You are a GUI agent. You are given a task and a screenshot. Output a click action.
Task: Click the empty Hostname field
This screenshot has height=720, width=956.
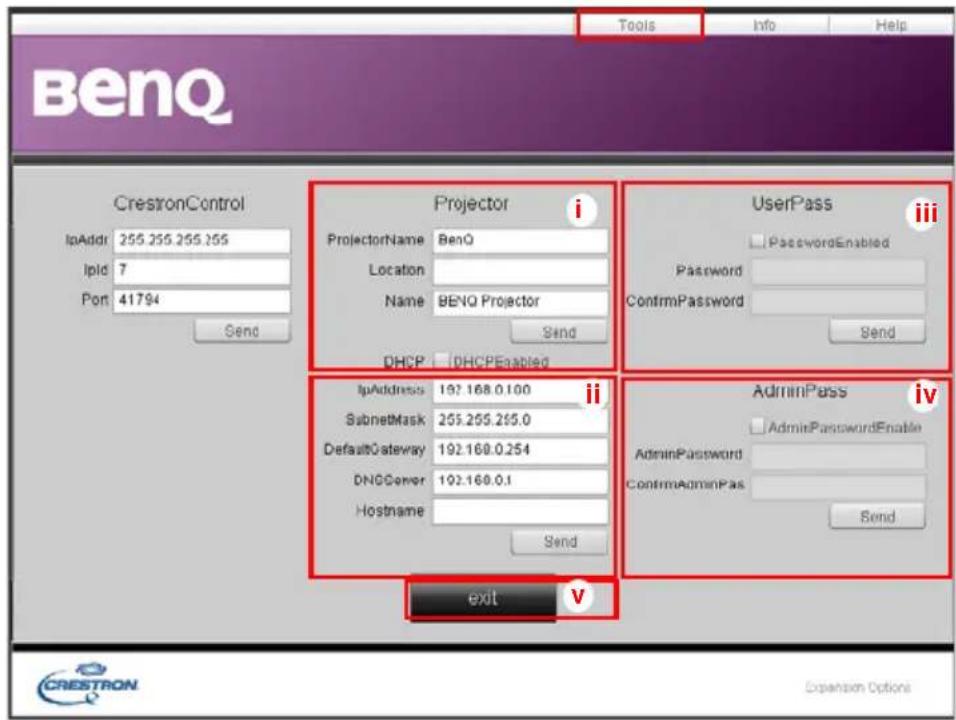(x=520, y=511)
